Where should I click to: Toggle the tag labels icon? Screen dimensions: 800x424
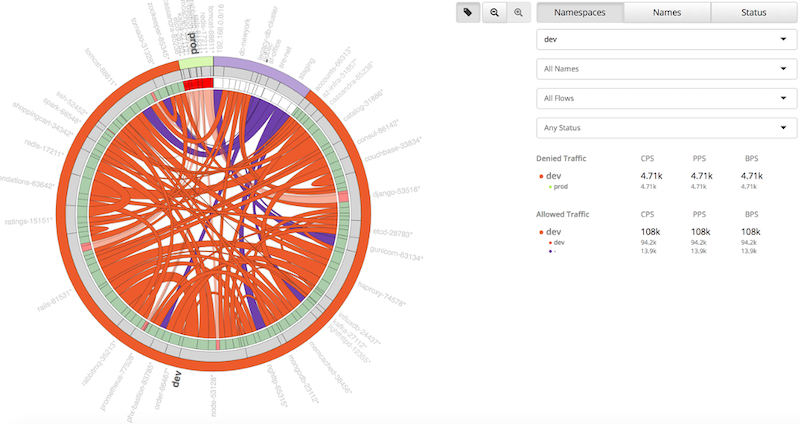coord(468,13)
